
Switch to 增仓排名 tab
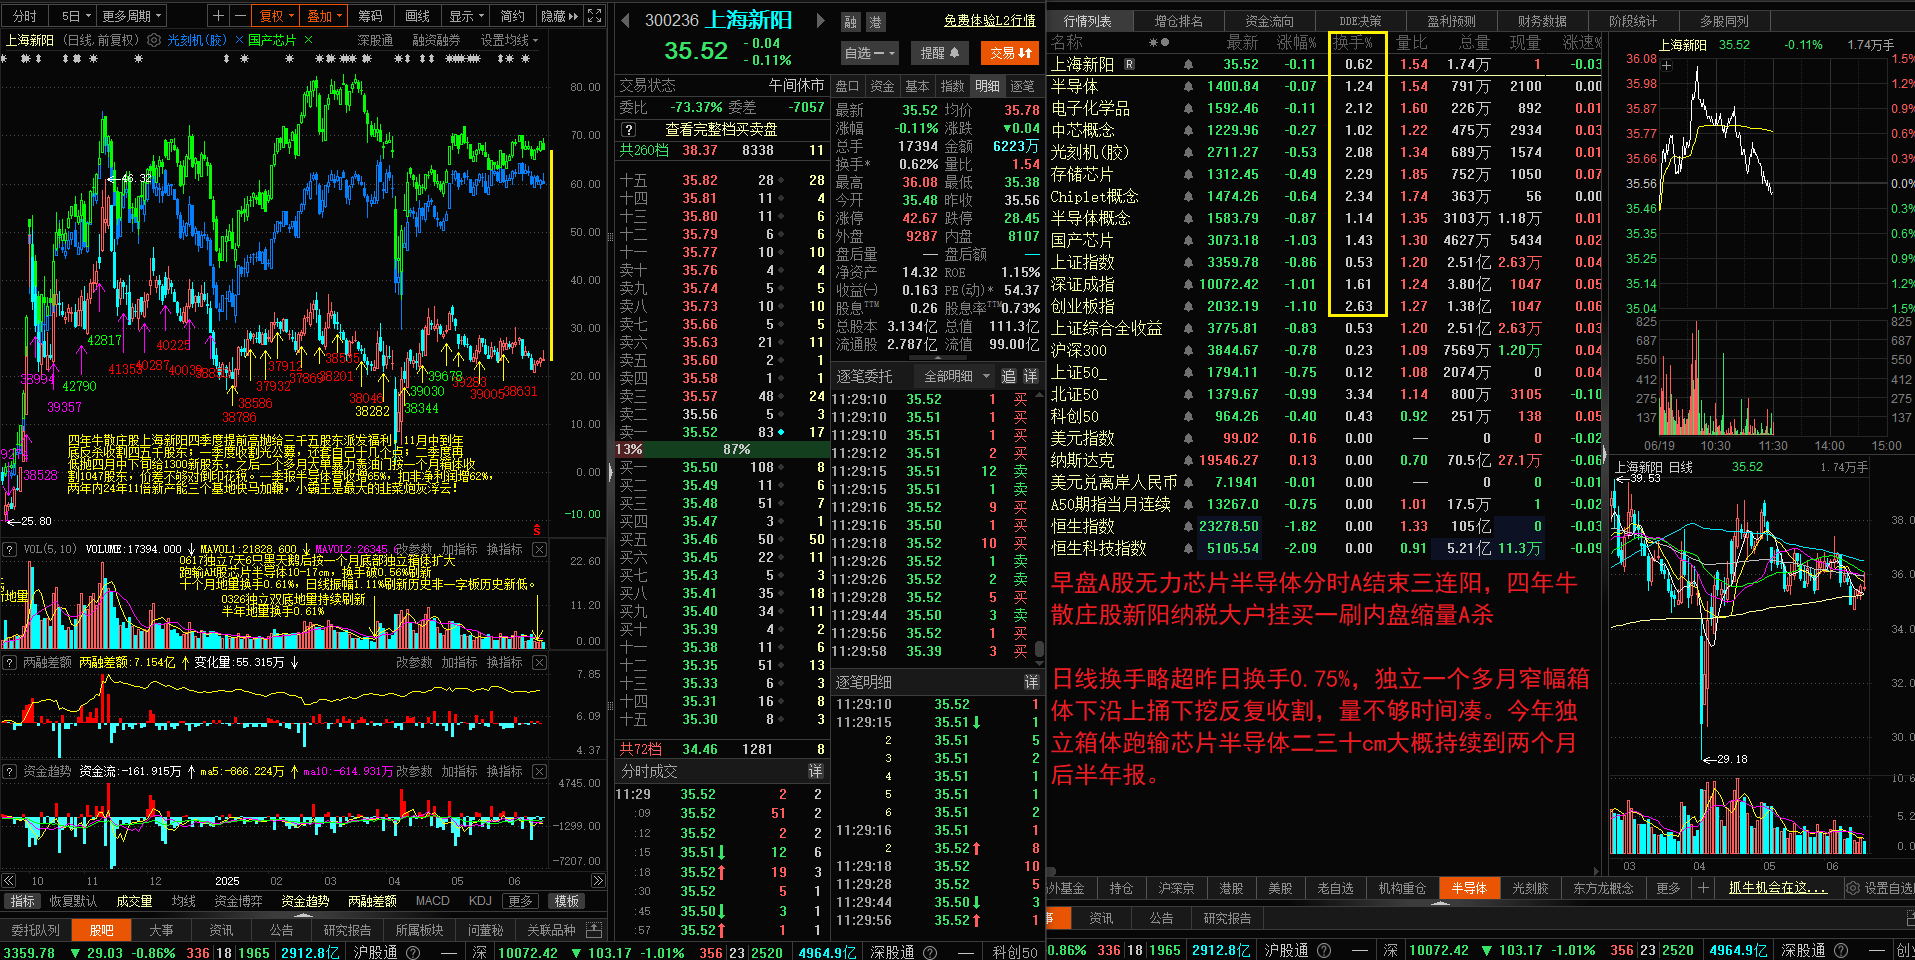coord(1179,21)
